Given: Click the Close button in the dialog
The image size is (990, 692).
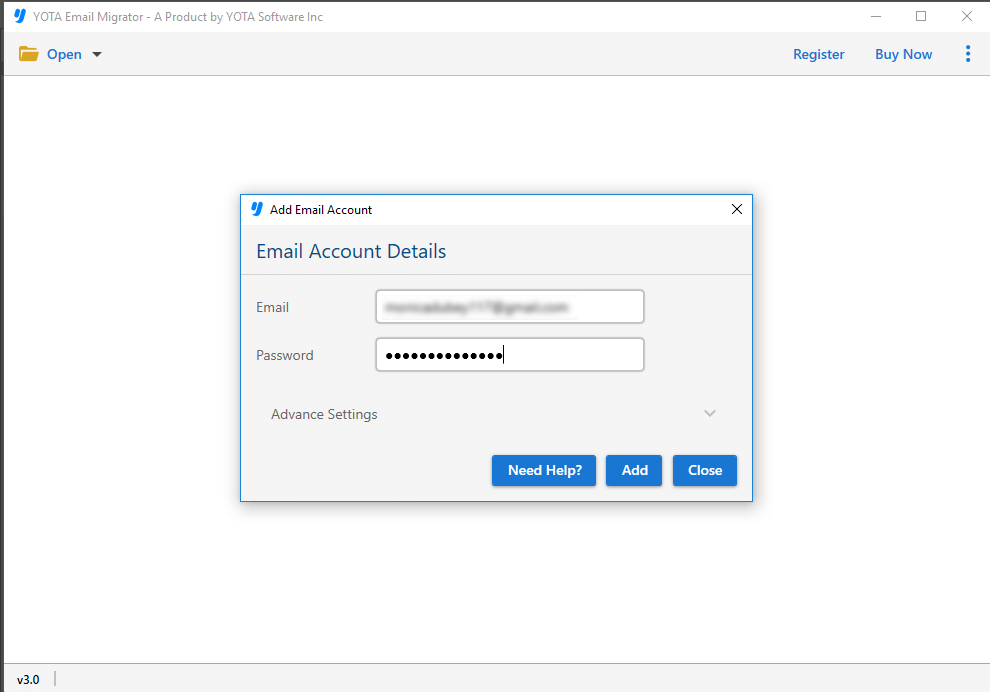Looking at the screenshot, I should coord(704,470).
